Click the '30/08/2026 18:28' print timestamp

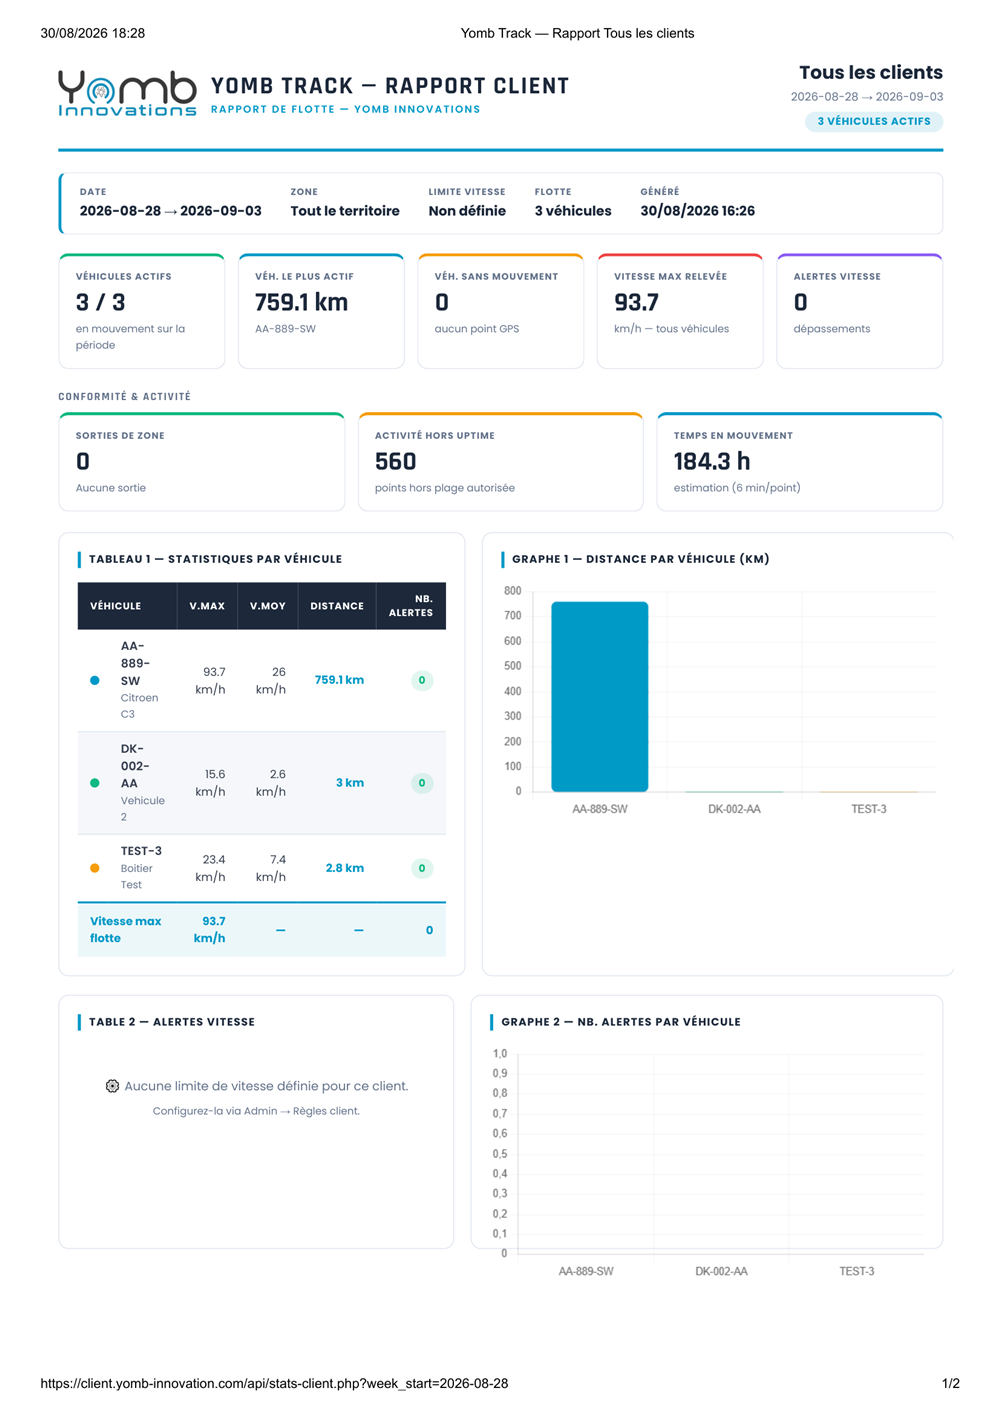pyautogui.click(x=93, y=33)
